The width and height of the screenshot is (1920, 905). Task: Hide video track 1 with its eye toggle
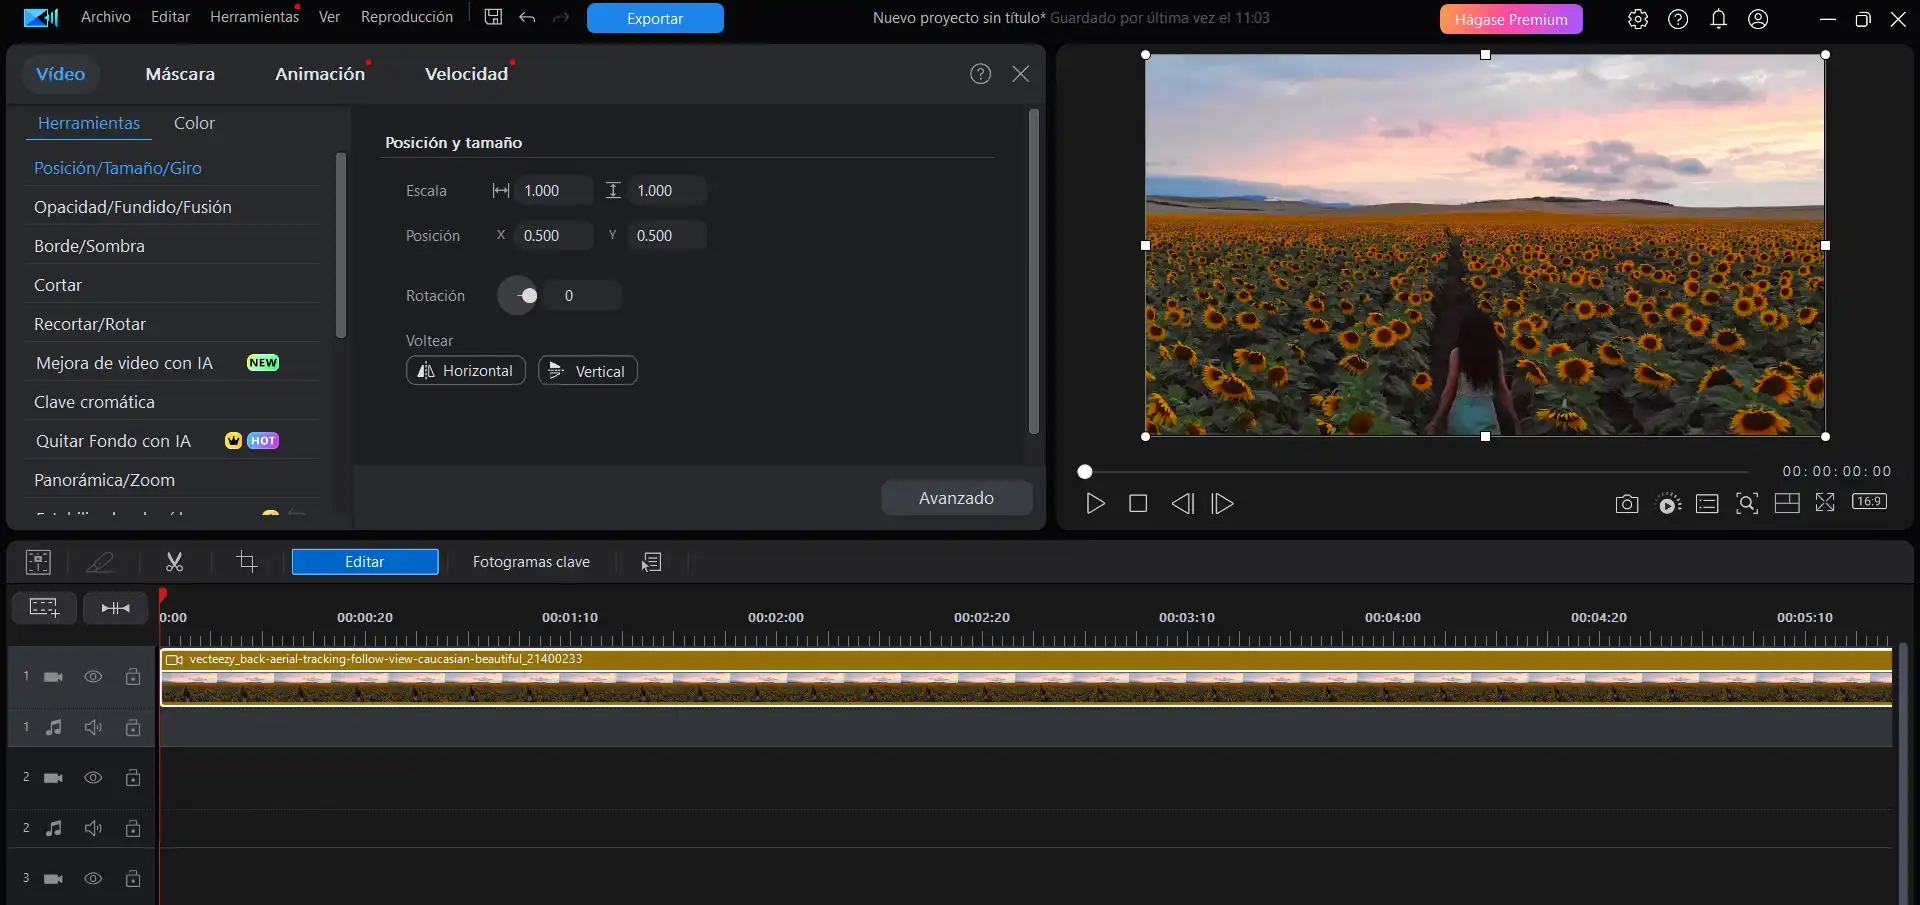[93, 676]
